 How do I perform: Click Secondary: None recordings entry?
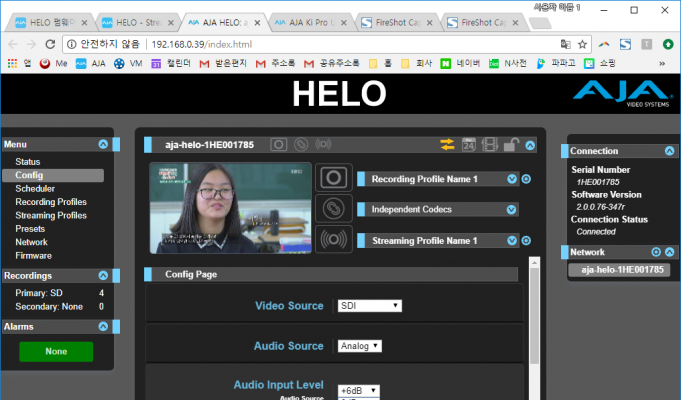click(x=49, y=307)
